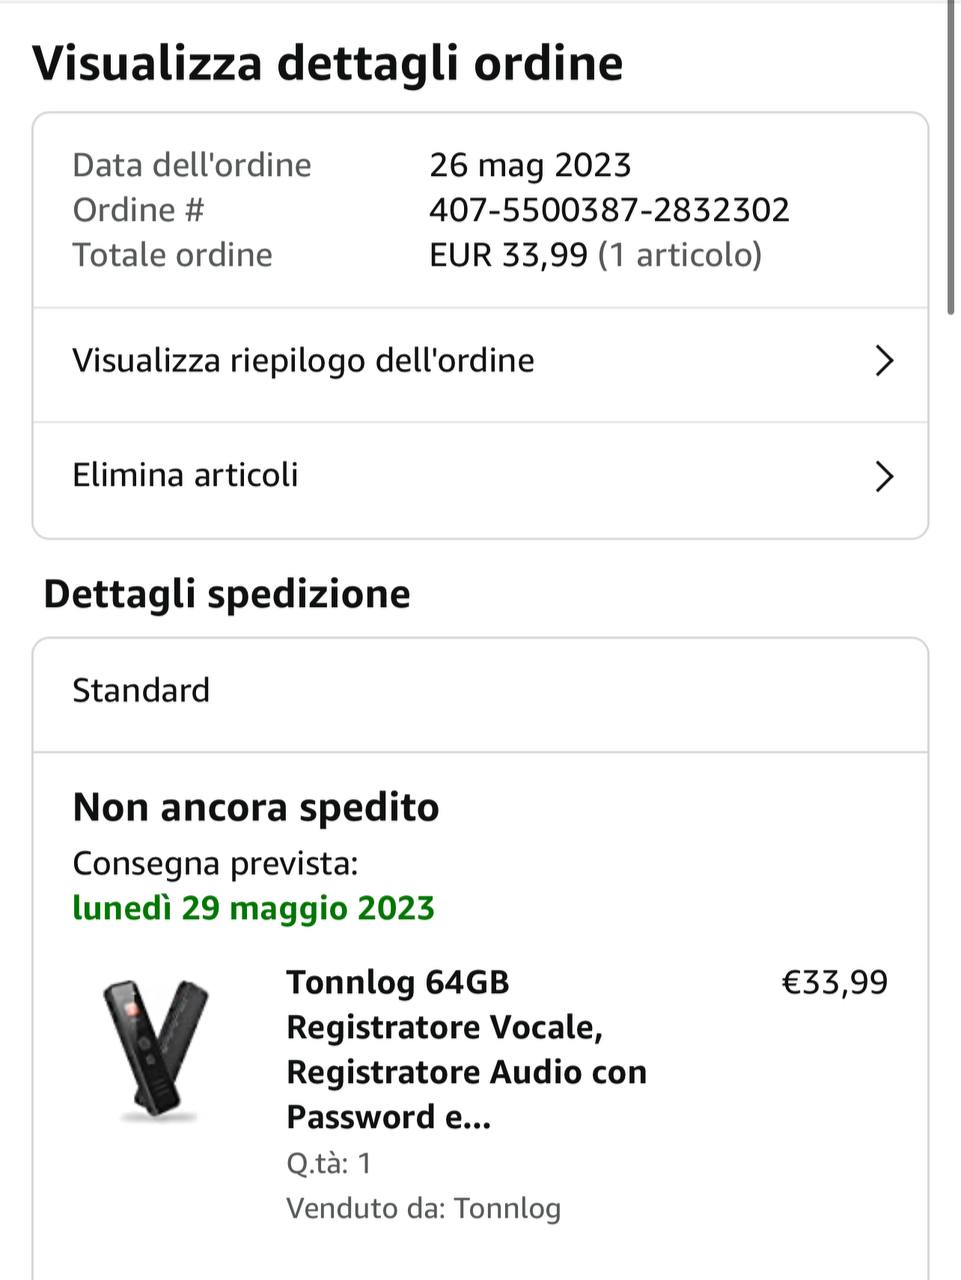Open Visualizza riepilogo dell'ordine row
Image resolution: width=961 pixels, height=1280 pixels.
pyautogui.click(x=303, y=361)
